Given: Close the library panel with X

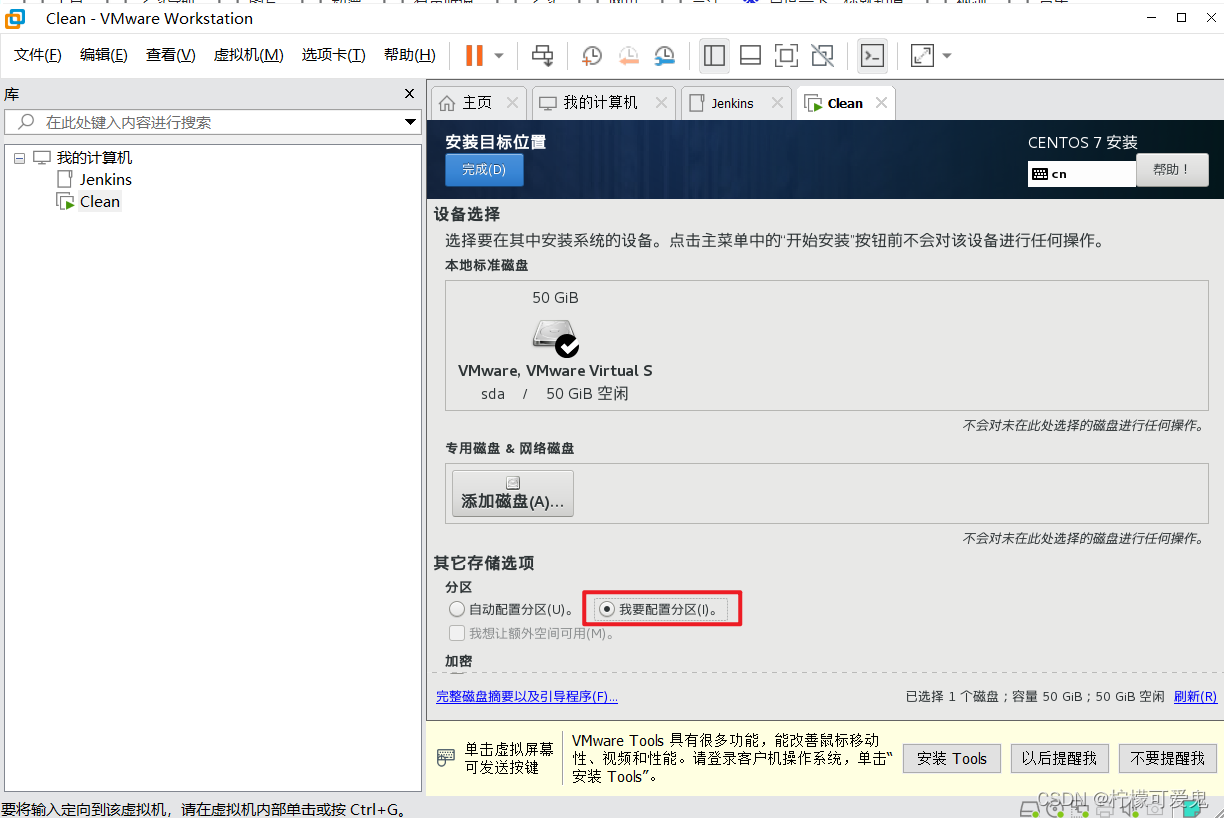Looking at the screenshot, I should [x=409, y=93].
